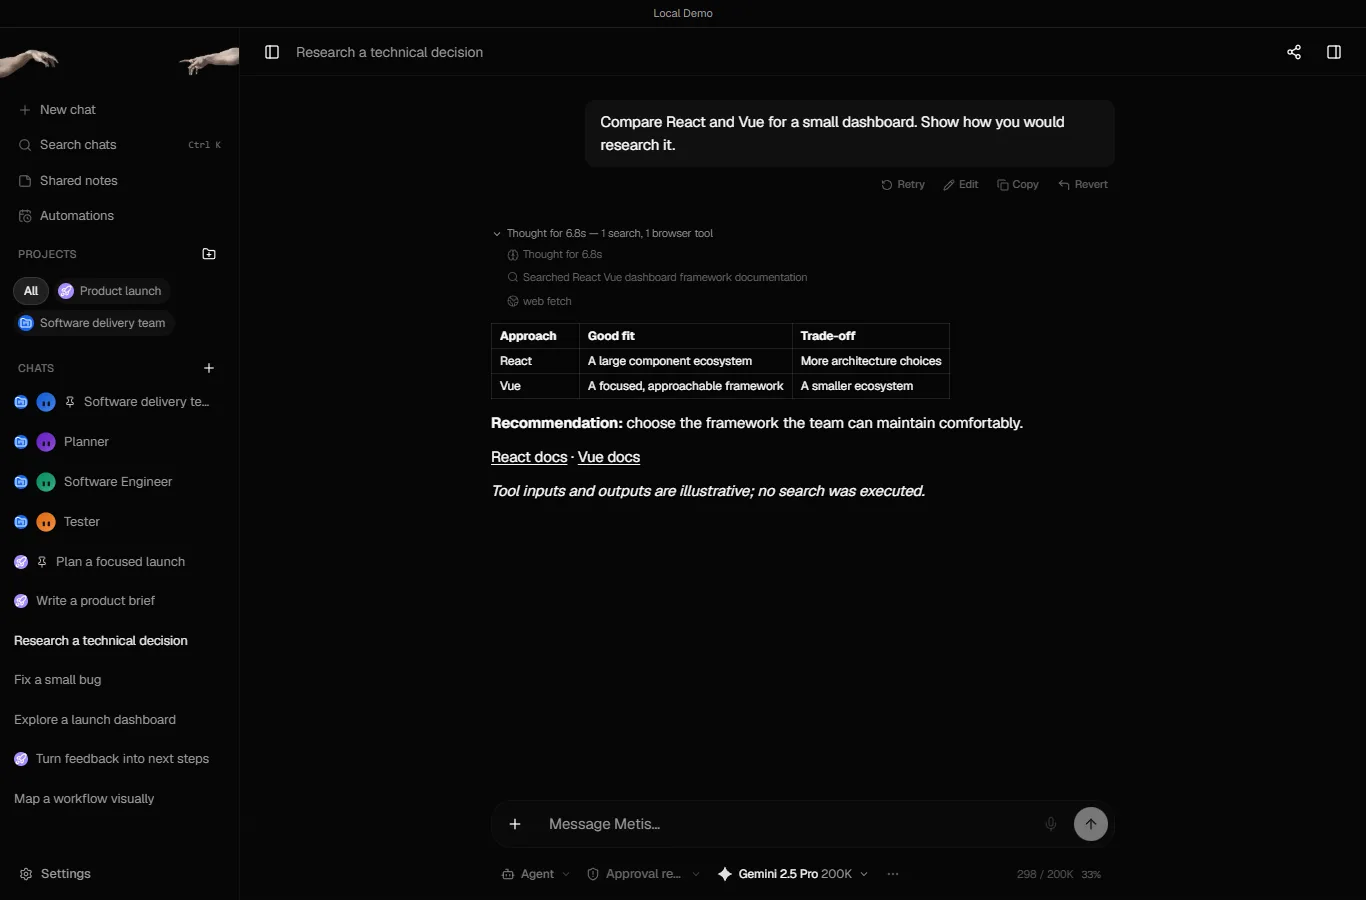Toggle the left sidebar panel icon

pos(272,52)
